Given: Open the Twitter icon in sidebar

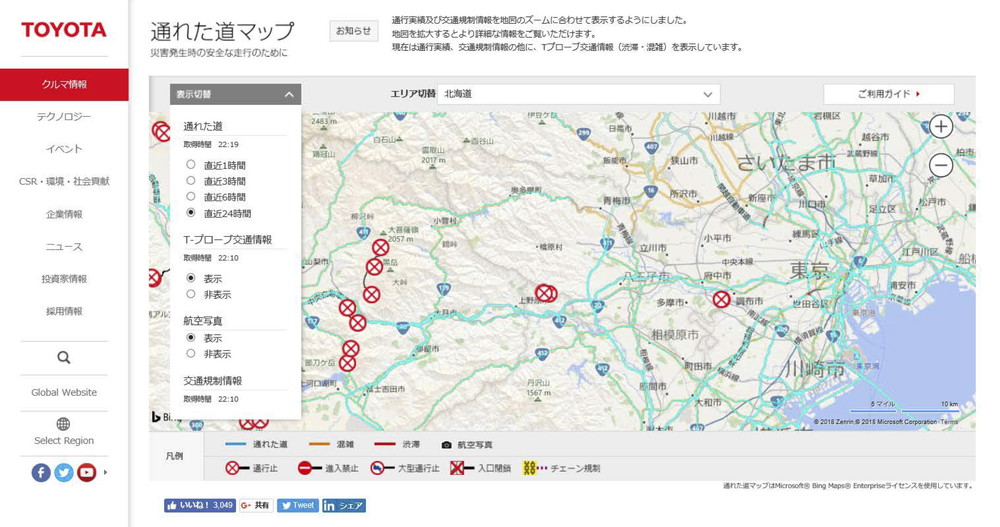Looking at the screenshot, I should coord(64,473).
